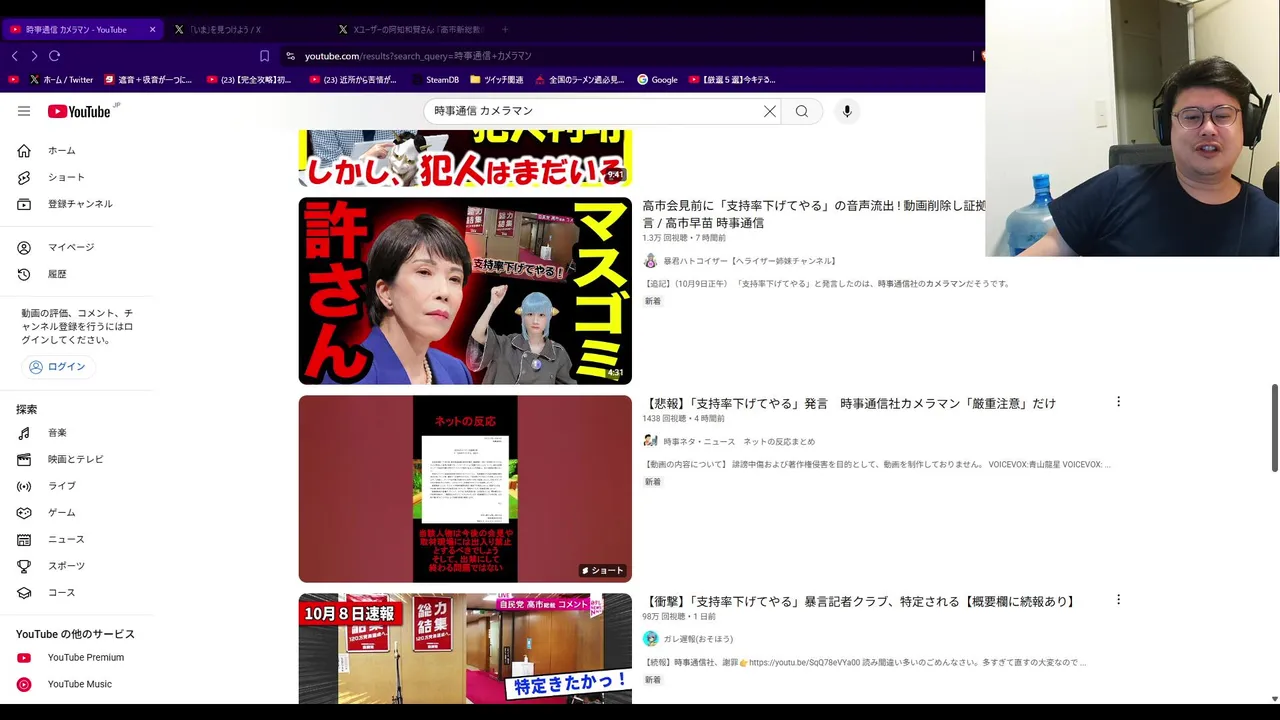Switch to the Xユーザーの阿知和賢さん tab
The image size is (1280, 720).
click(x=411, y=29)
